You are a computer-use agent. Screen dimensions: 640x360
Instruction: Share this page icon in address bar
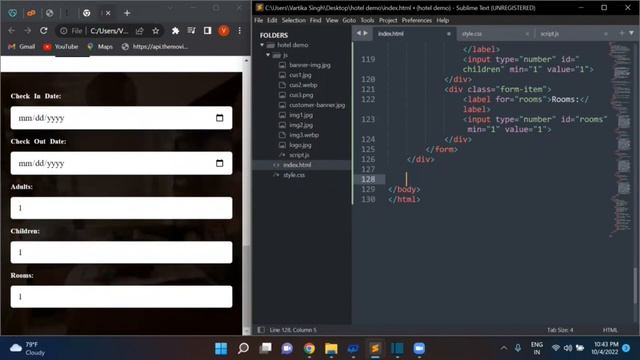(x=140, y=31)
